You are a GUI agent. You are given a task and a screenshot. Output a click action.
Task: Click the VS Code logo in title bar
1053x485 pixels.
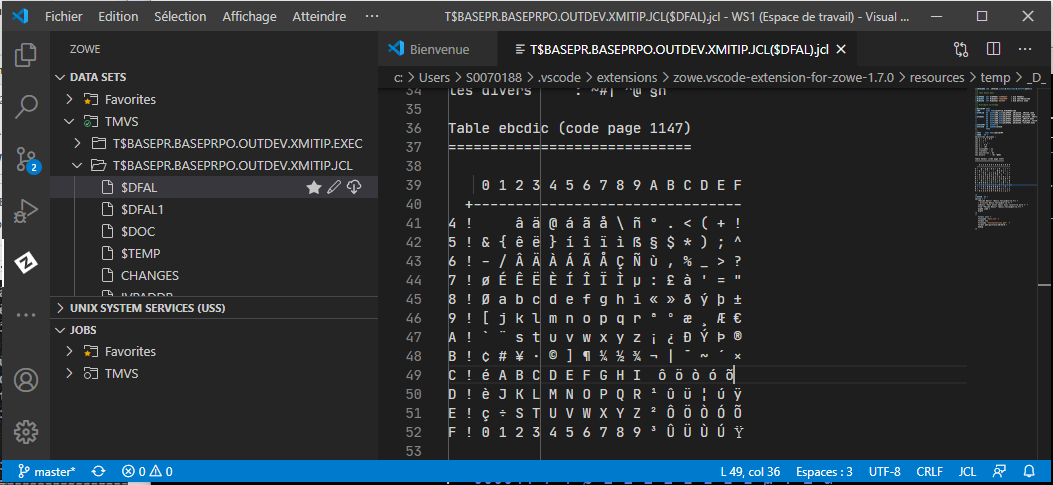[x=19, y=16]
